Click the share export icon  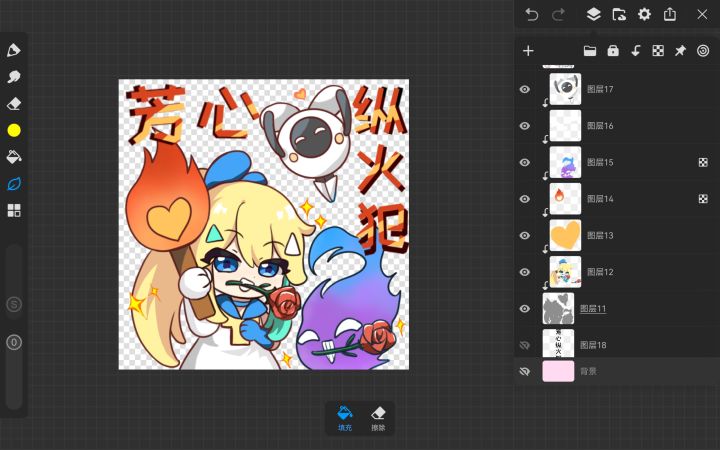tap(670, 14)
